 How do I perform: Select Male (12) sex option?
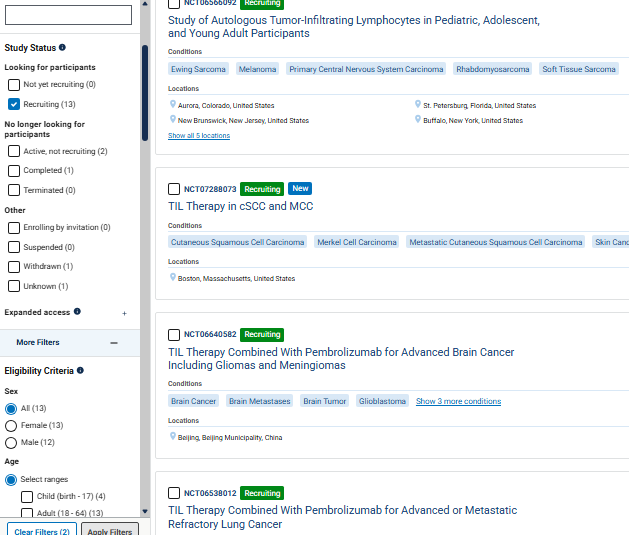click(11, 443)
